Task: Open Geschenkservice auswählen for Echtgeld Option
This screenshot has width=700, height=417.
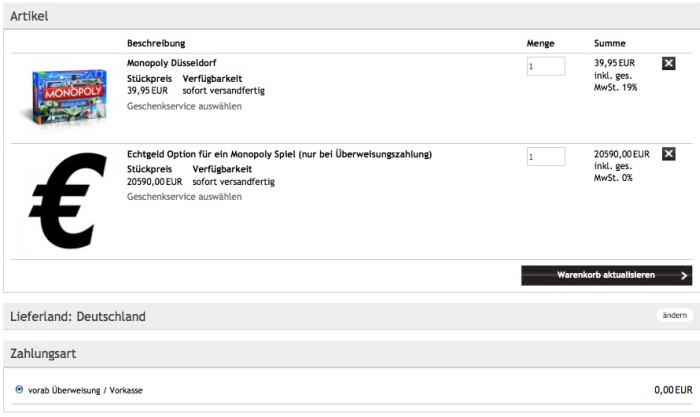Action: pyautogui.click(x=184, y=197)
